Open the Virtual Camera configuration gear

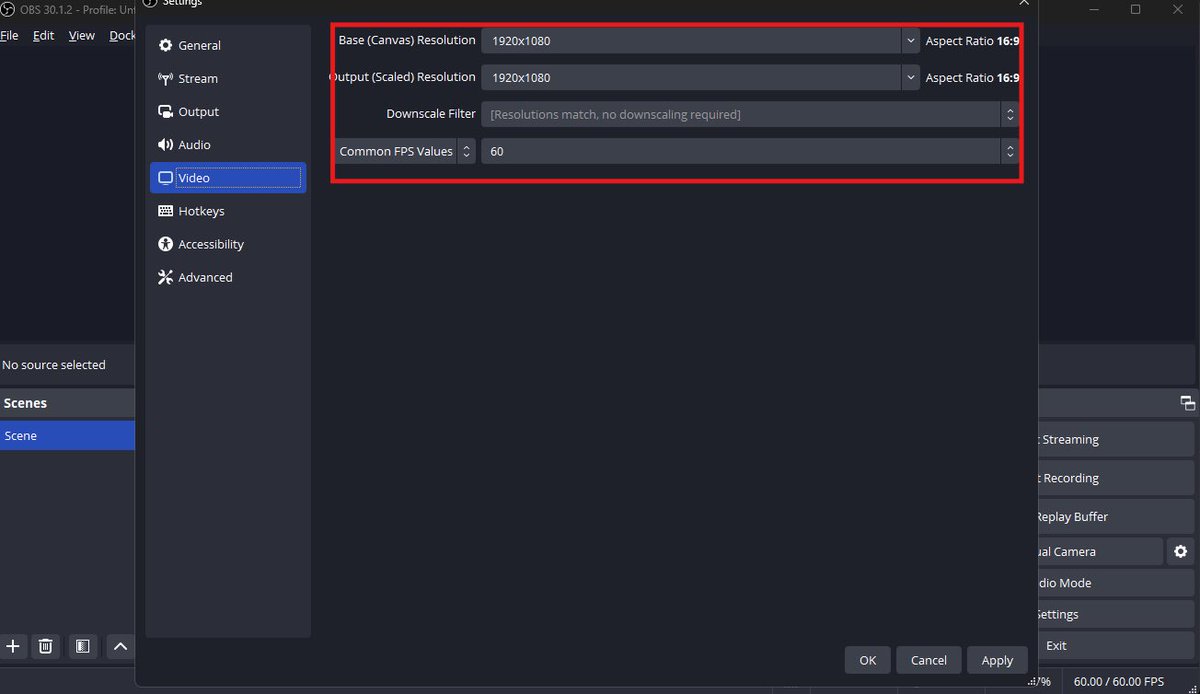[1180, 551]
